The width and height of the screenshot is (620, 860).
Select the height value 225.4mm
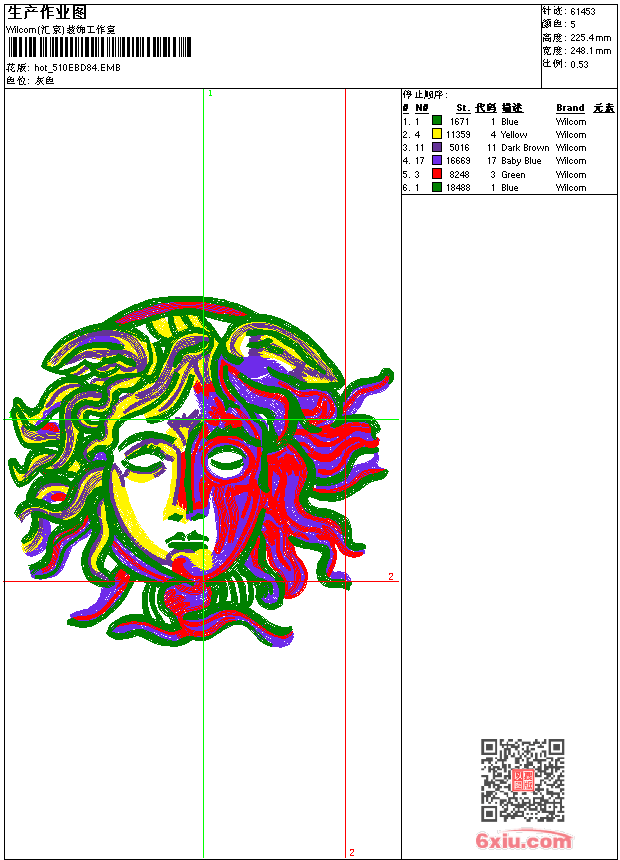590,38
